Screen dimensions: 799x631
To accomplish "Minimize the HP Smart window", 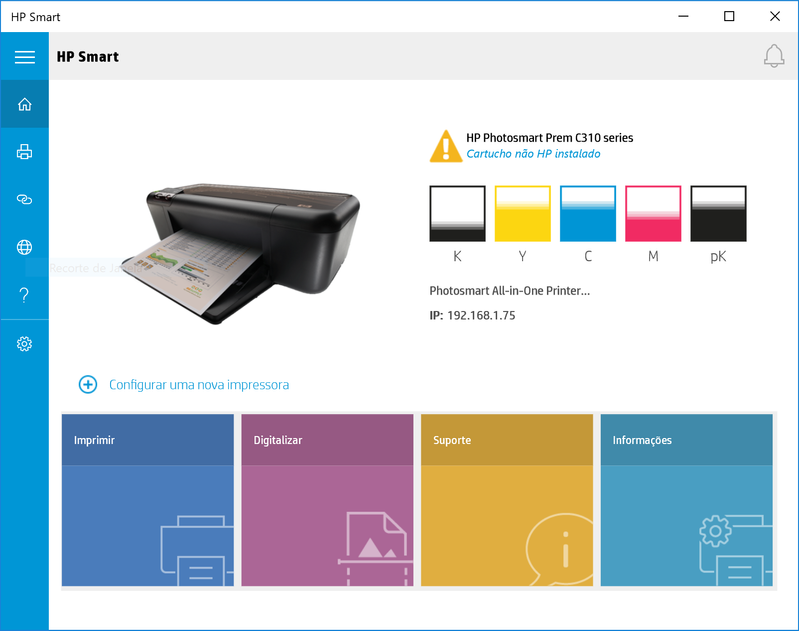I will [x=683, y=16].
